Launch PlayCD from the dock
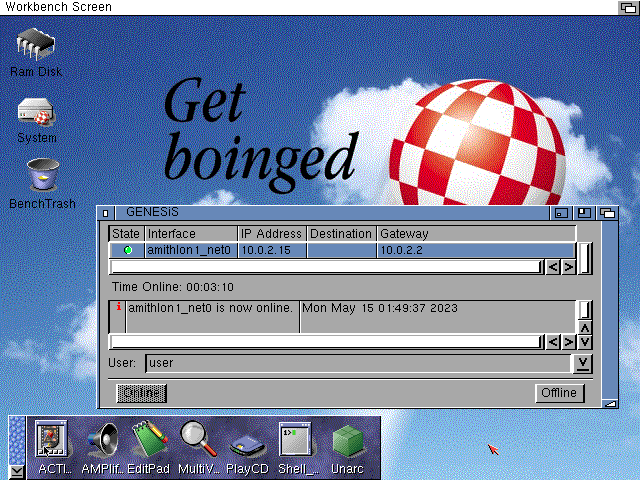Image resolution: width=640 pixels, height=480 pixels. 247,447
